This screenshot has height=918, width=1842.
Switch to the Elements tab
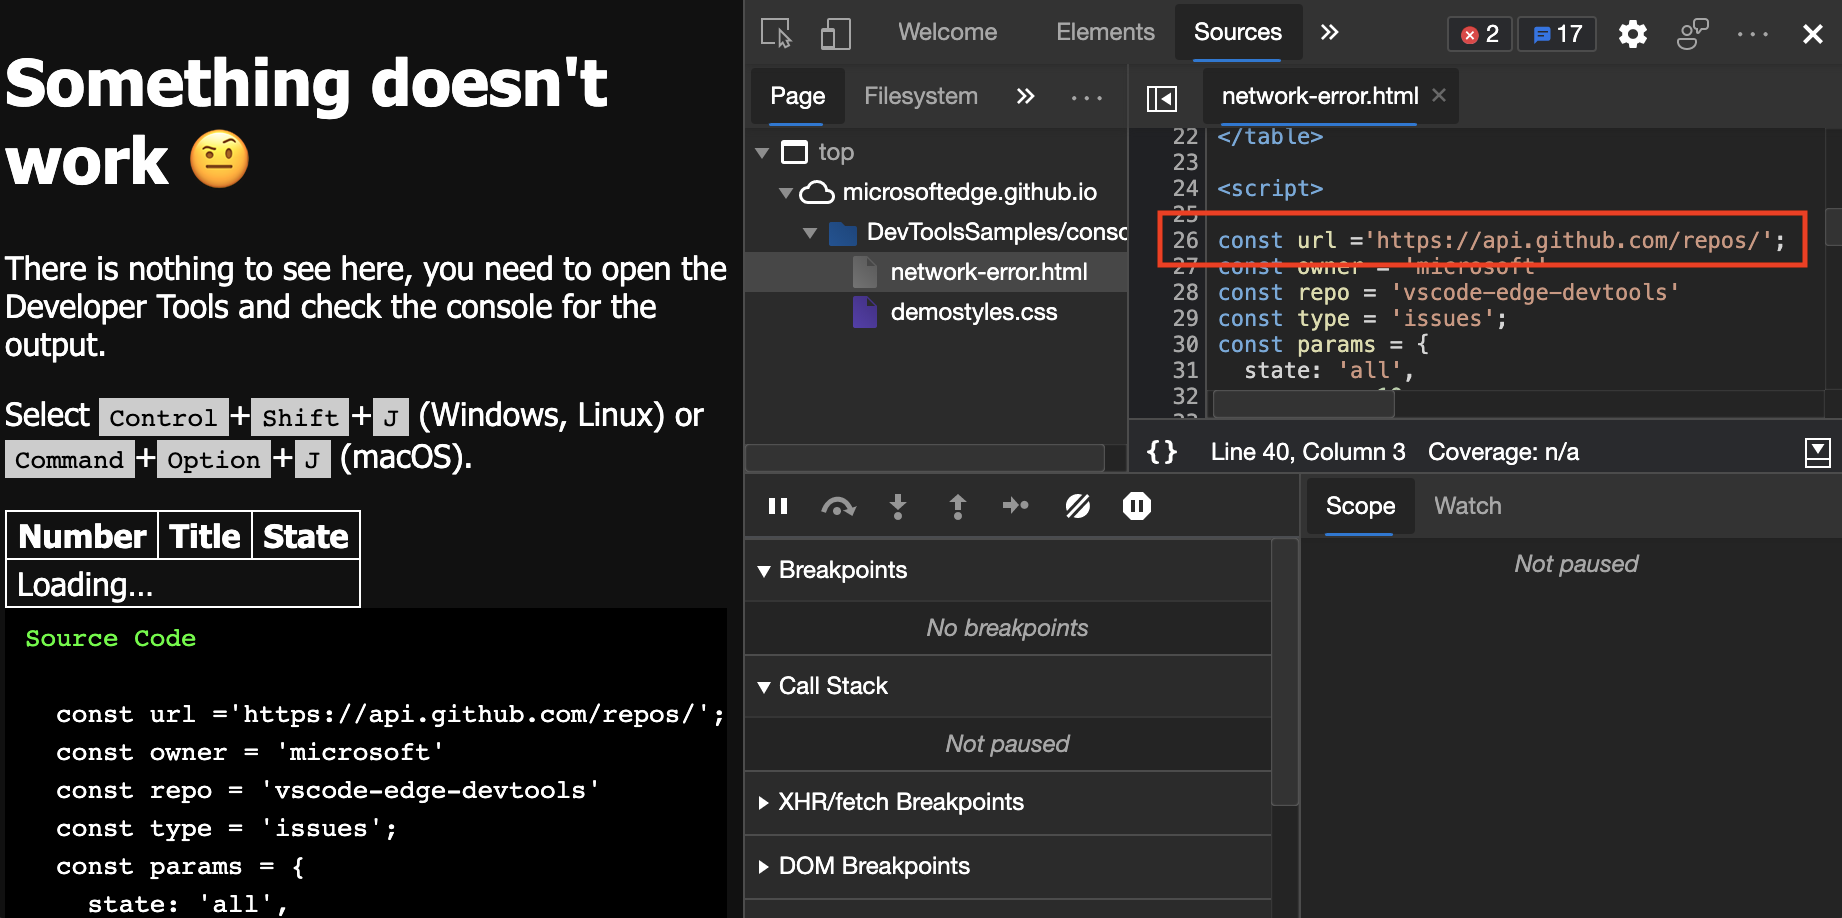1105,31
